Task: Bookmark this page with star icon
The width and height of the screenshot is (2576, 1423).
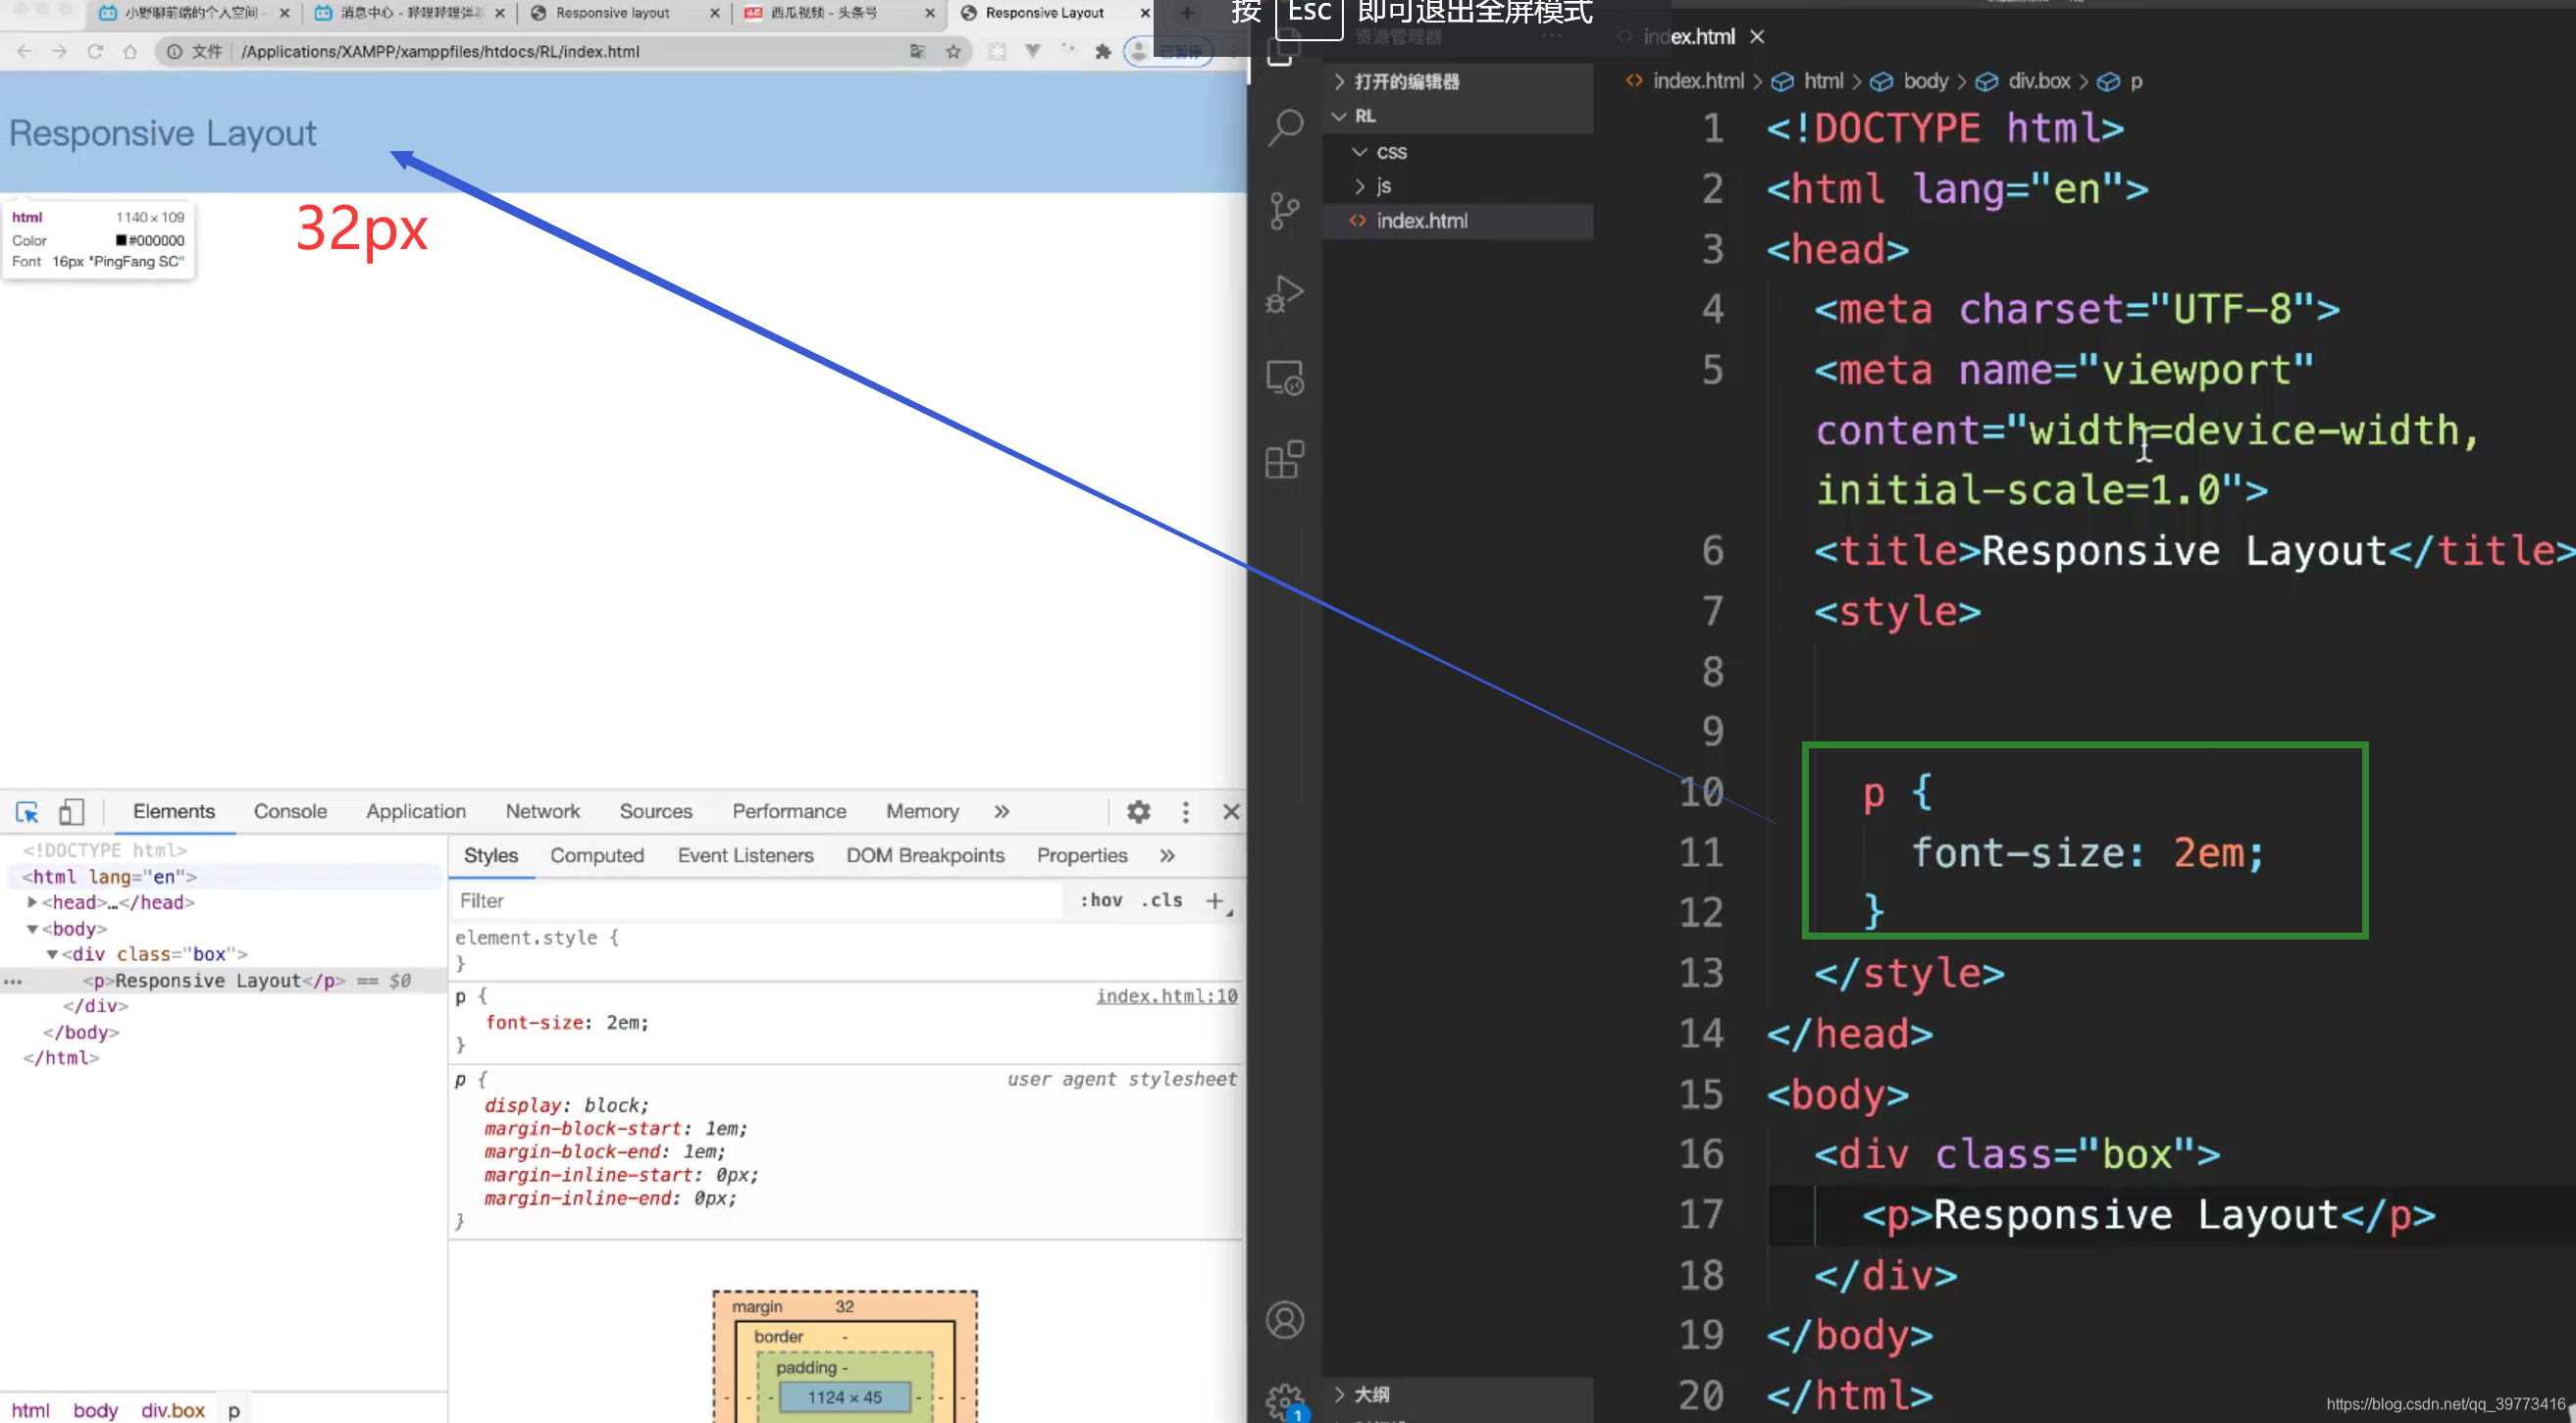Action: (x=953, y=51)
